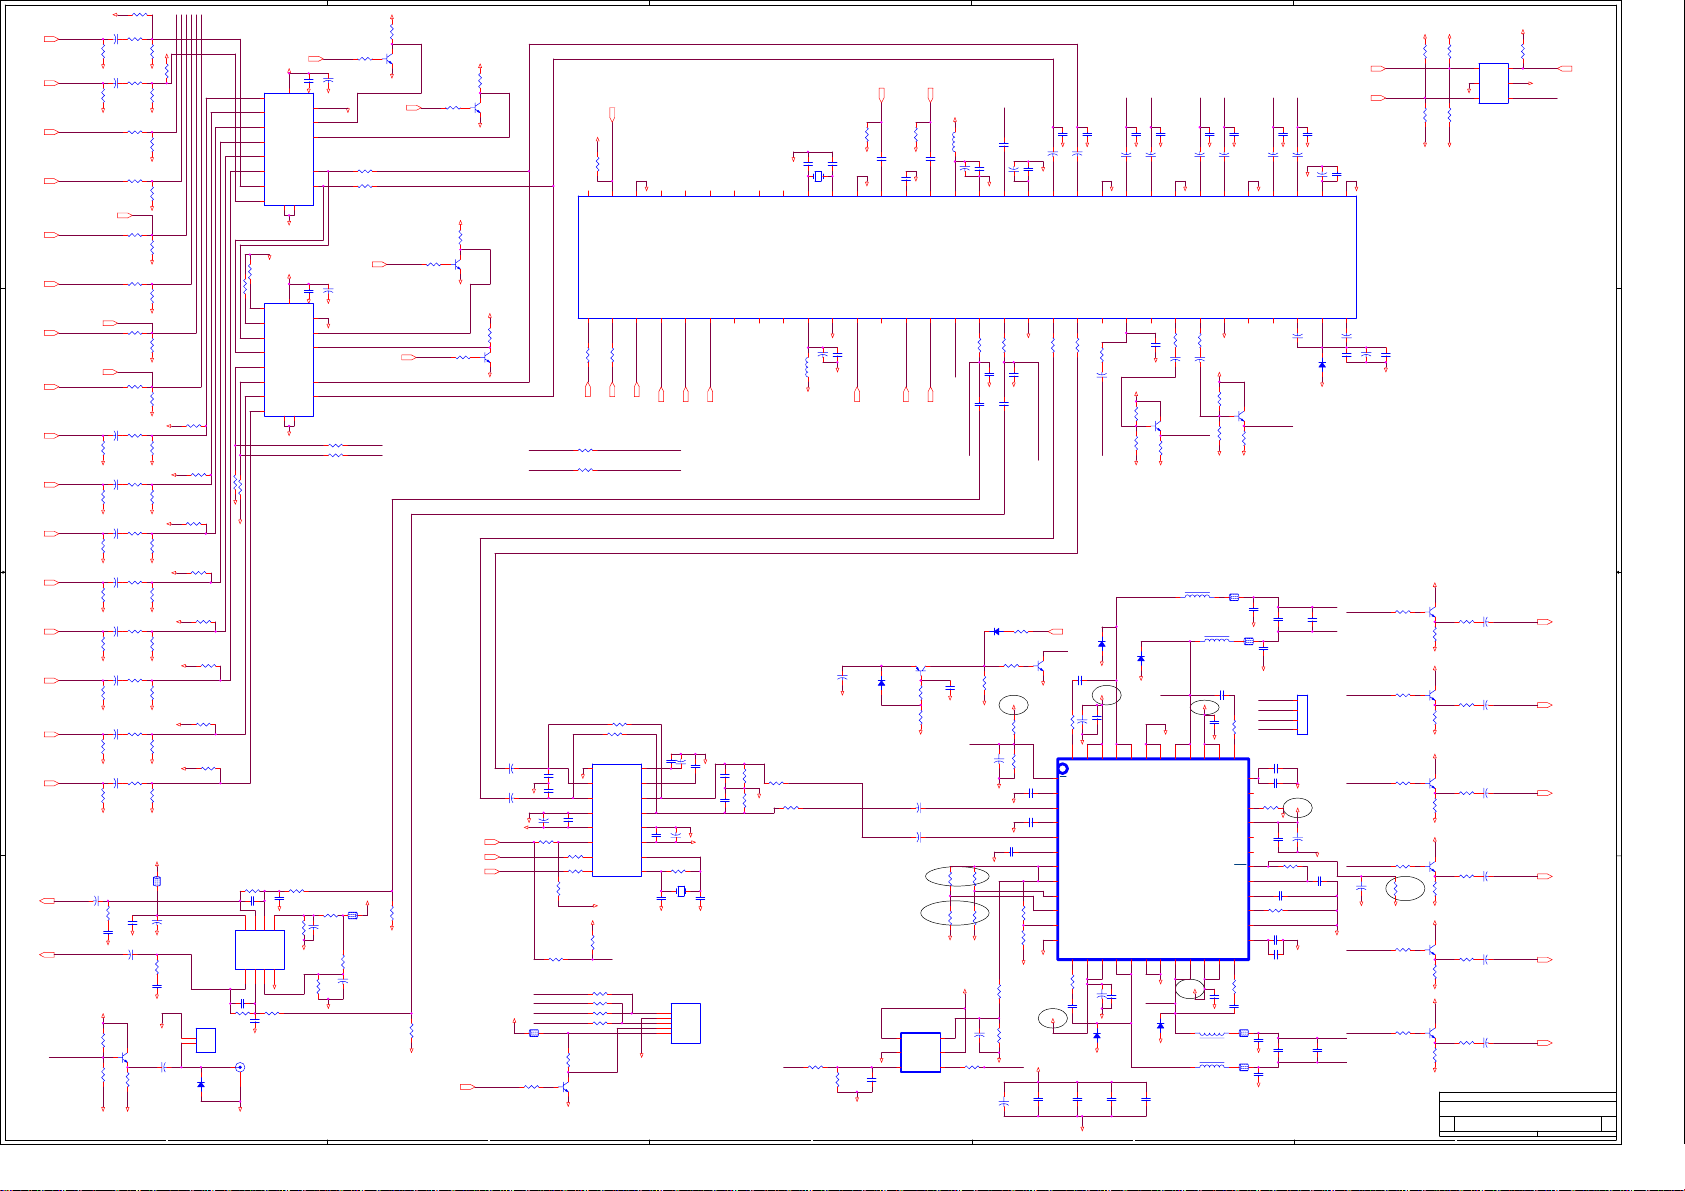Select the lower of two tall left ICs
This screenshot has width=1685, height=1191.
click(x=289, y=360)
